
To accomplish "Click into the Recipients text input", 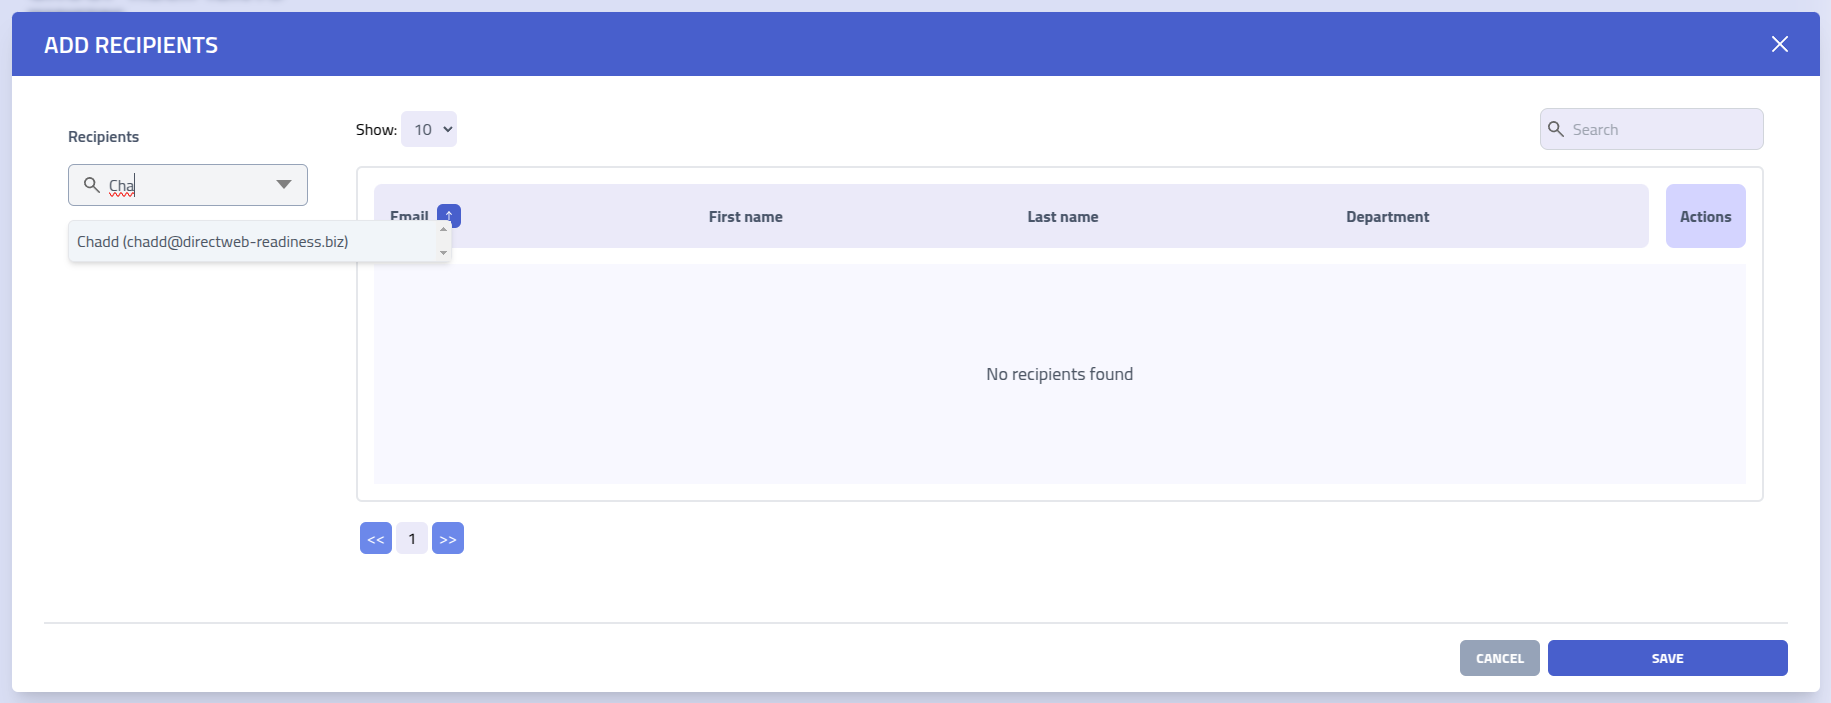I will pyautogui.click(x=188, y=185).
